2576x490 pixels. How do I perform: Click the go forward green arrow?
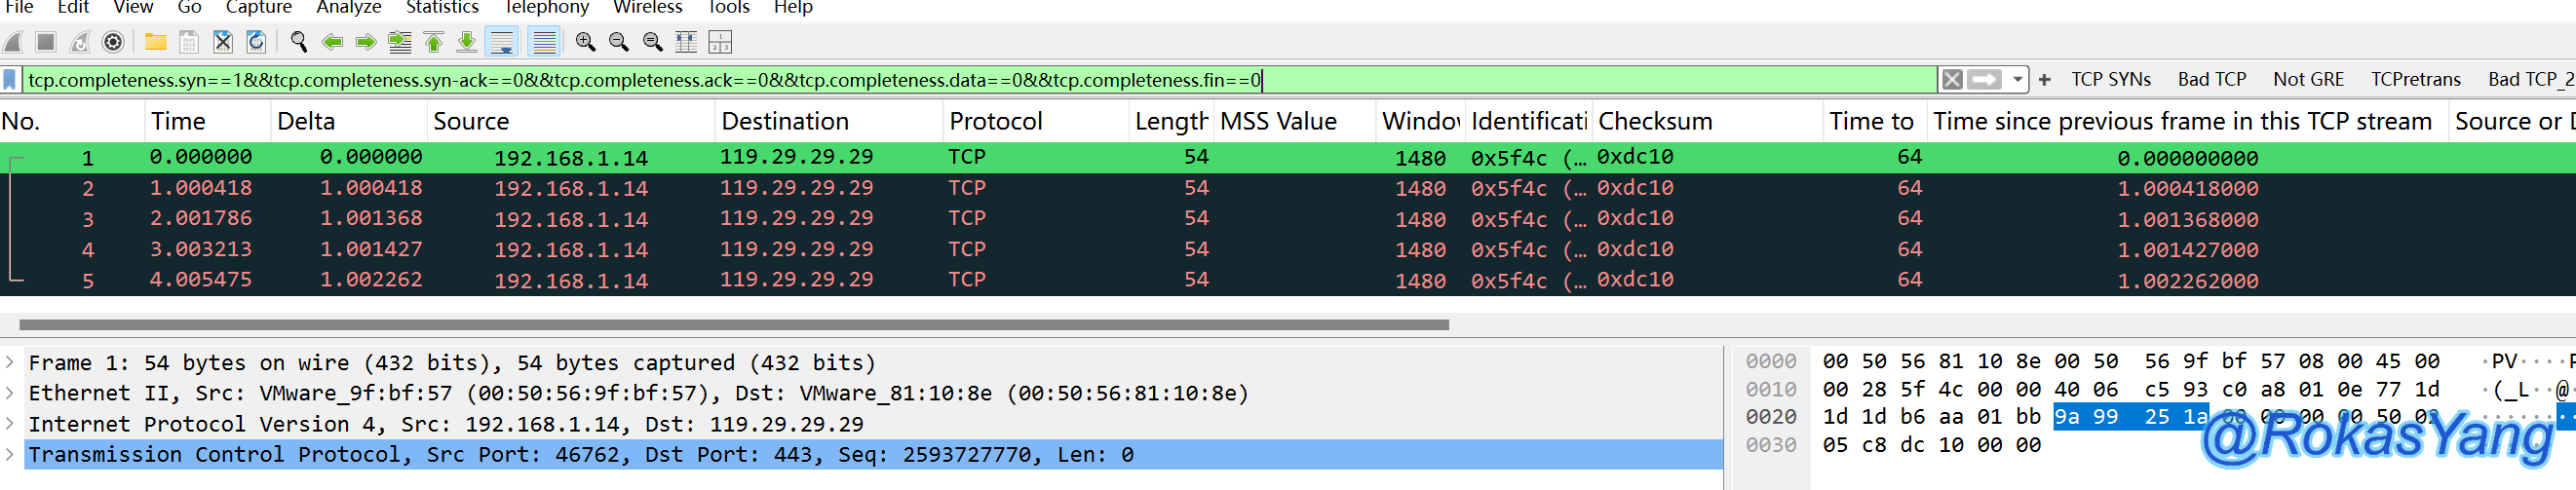pos(366,42)
